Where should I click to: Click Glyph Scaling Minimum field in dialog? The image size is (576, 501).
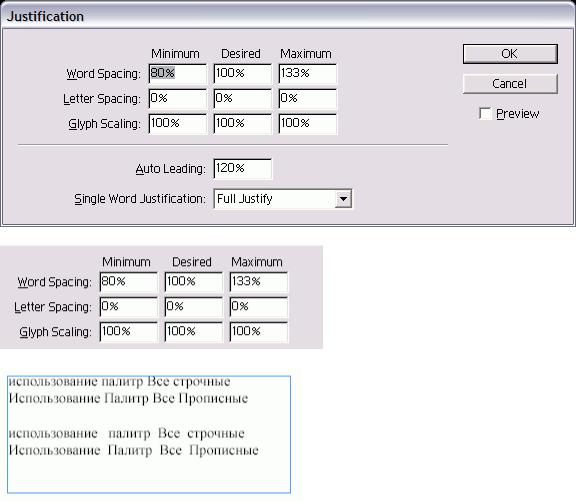[178, 123]
